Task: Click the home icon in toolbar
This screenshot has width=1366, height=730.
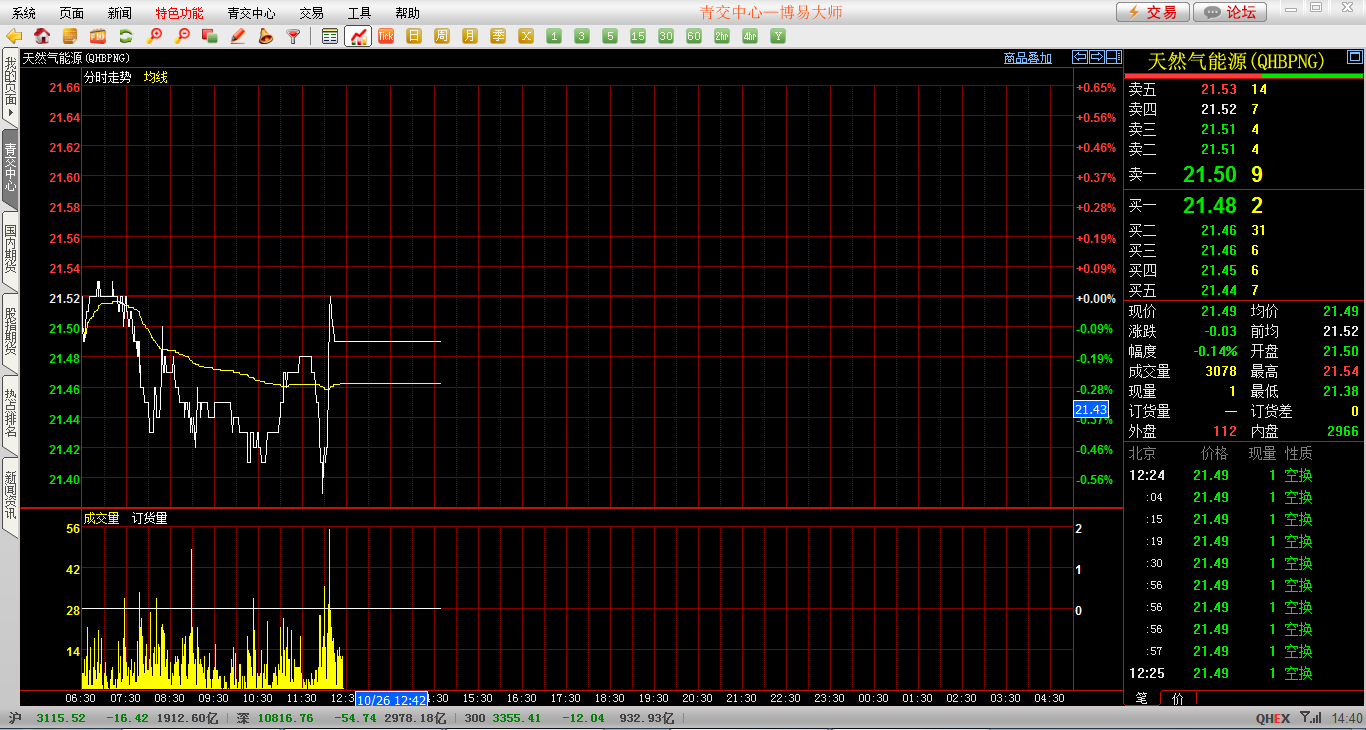Action: click(42, 36)
